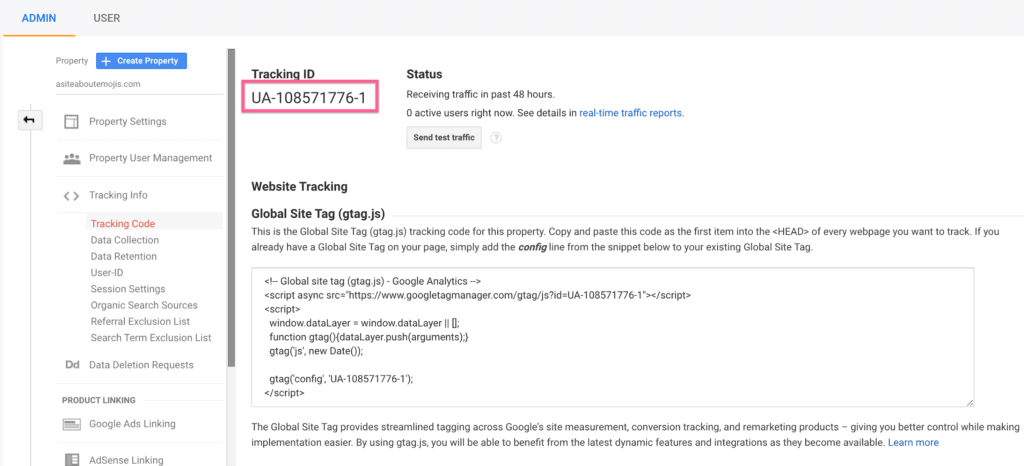Click the Google Ads Linking icon
This screenshot has width=1024, height=466.
tap(71, 424)
